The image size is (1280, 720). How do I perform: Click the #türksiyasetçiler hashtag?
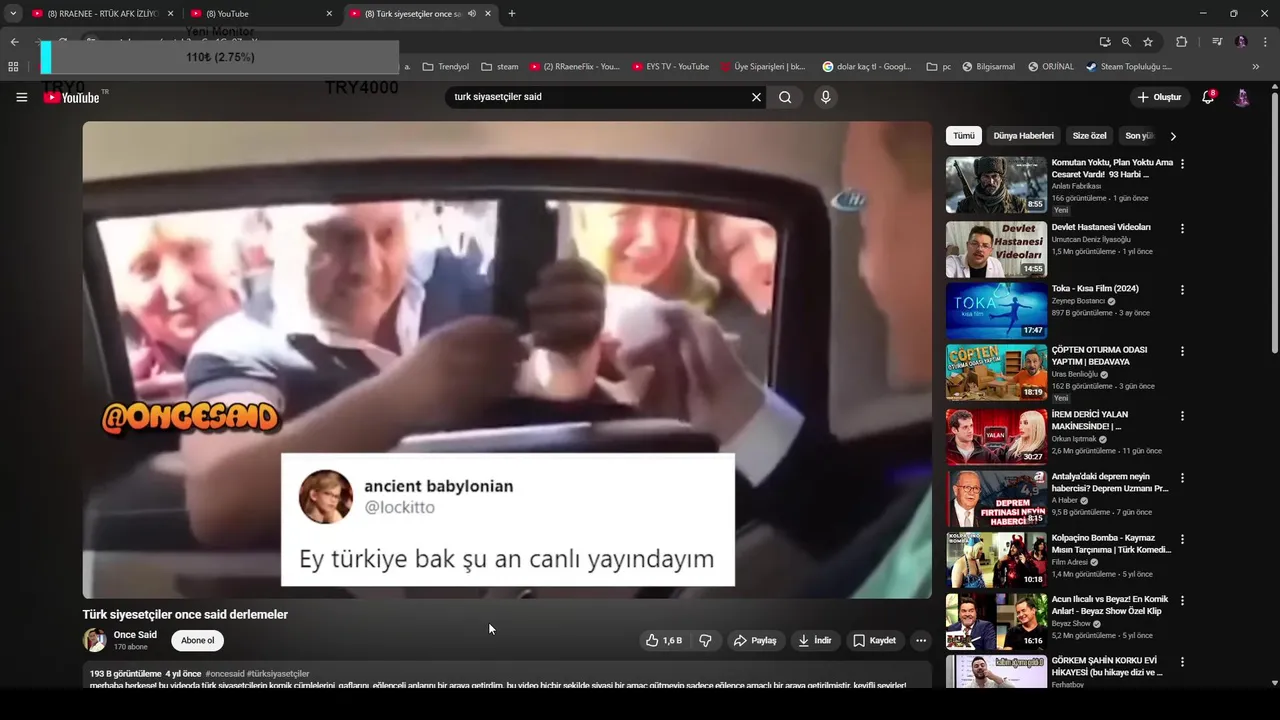278,674
